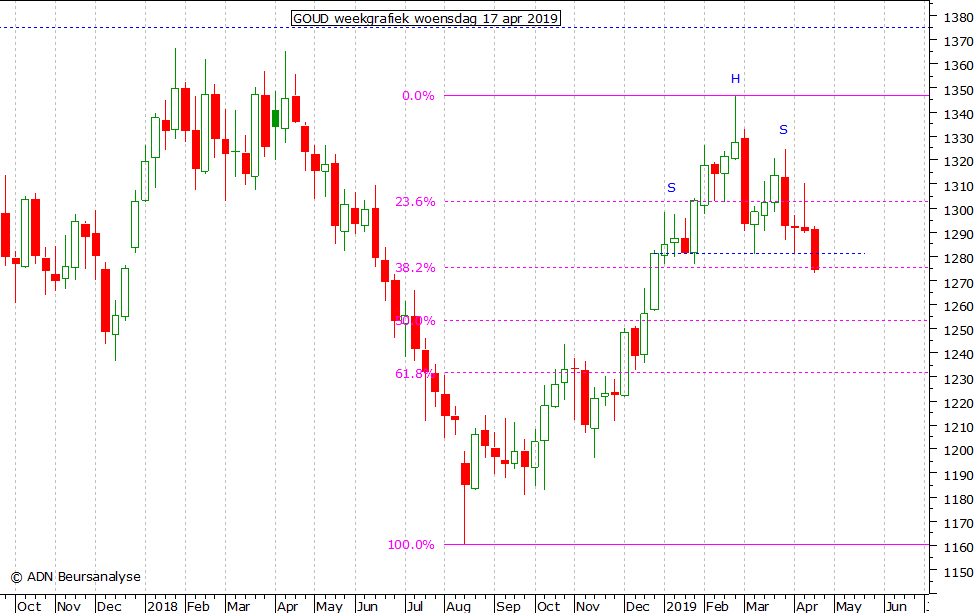Click the May label after Apr 2019
The image size is (977, 613).
849,606
